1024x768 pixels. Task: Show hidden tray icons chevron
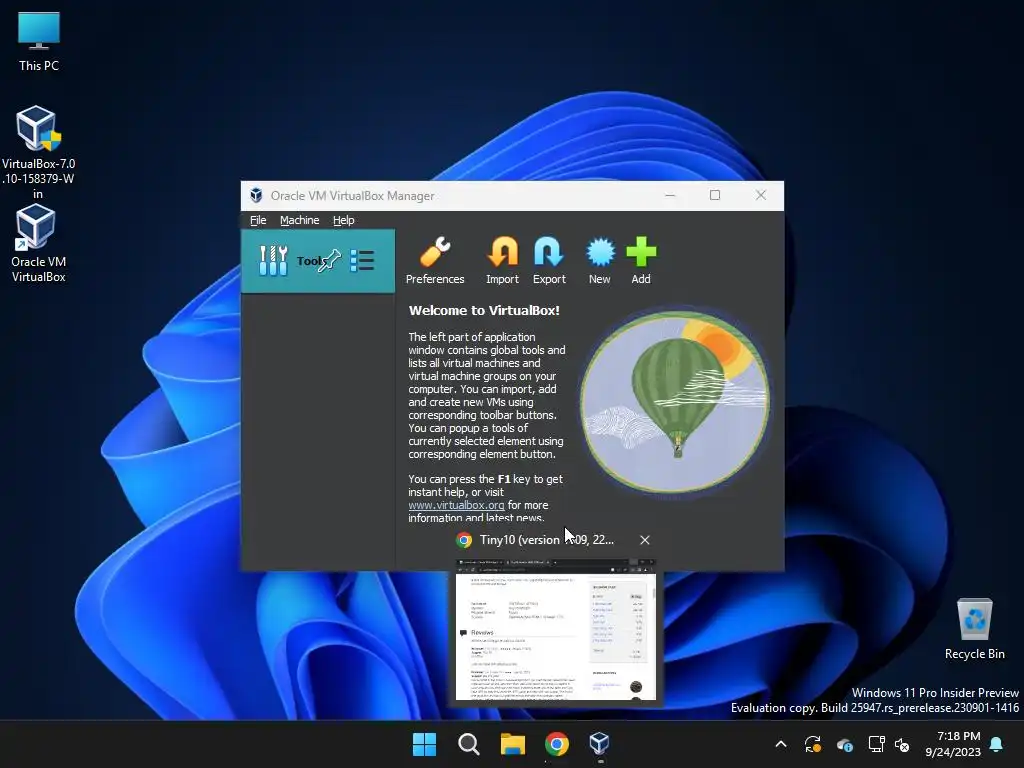(x=781, y=744)
